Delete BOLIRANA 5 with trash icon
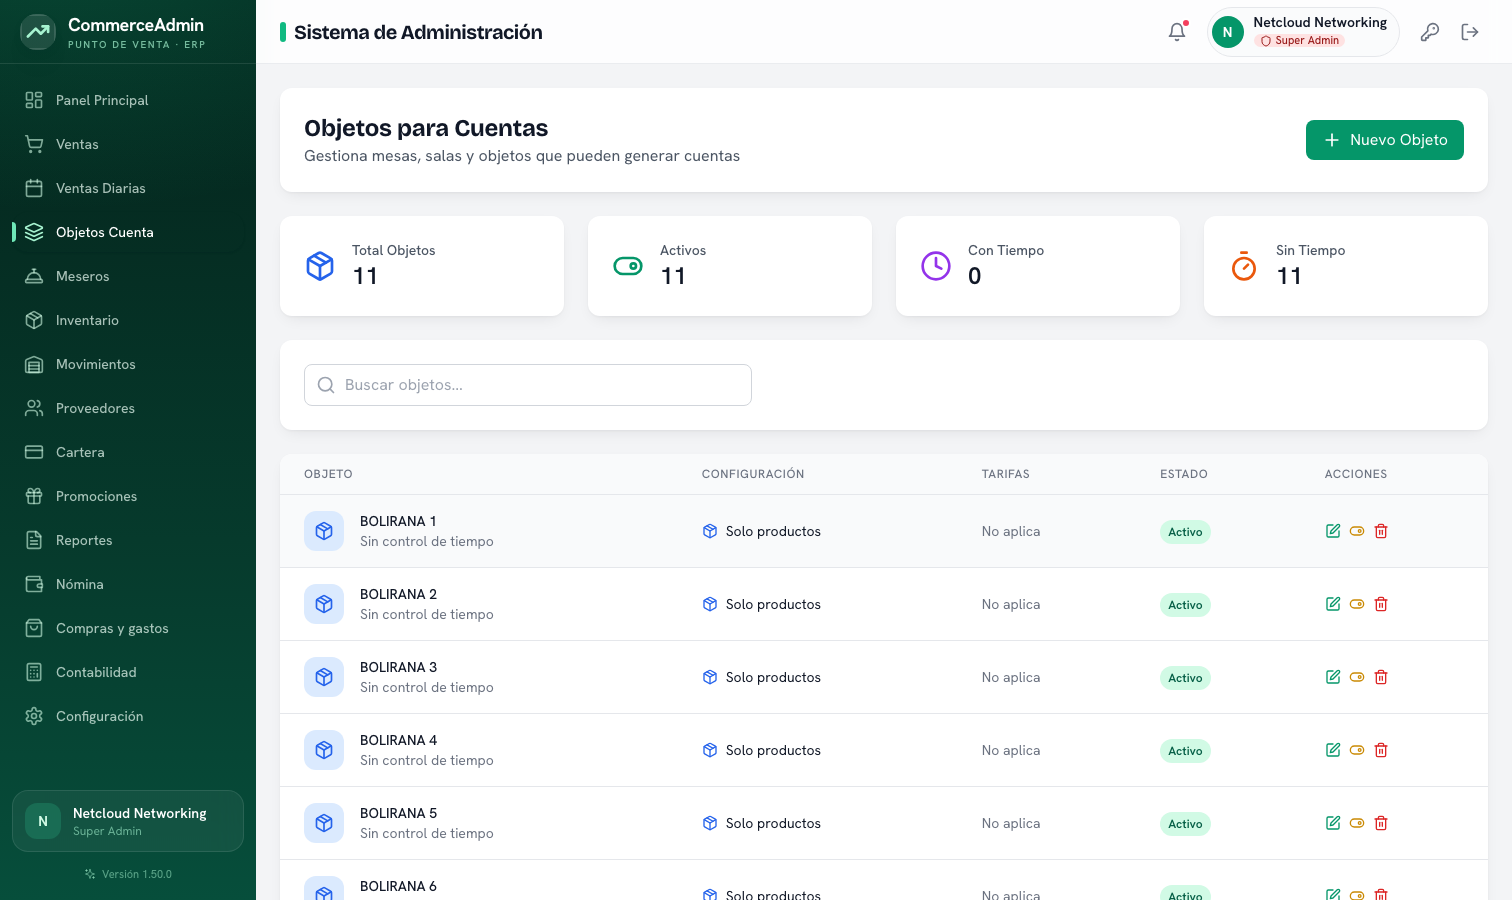 coord(1381,823)
